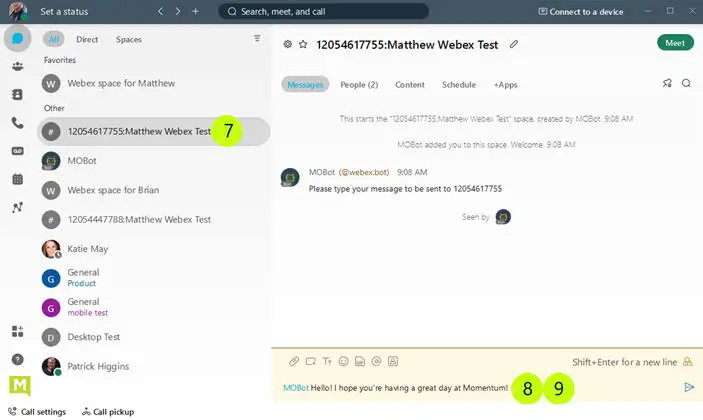Open the MOBot conversation
Screen dimensions: 703x420
click(154, 160)
